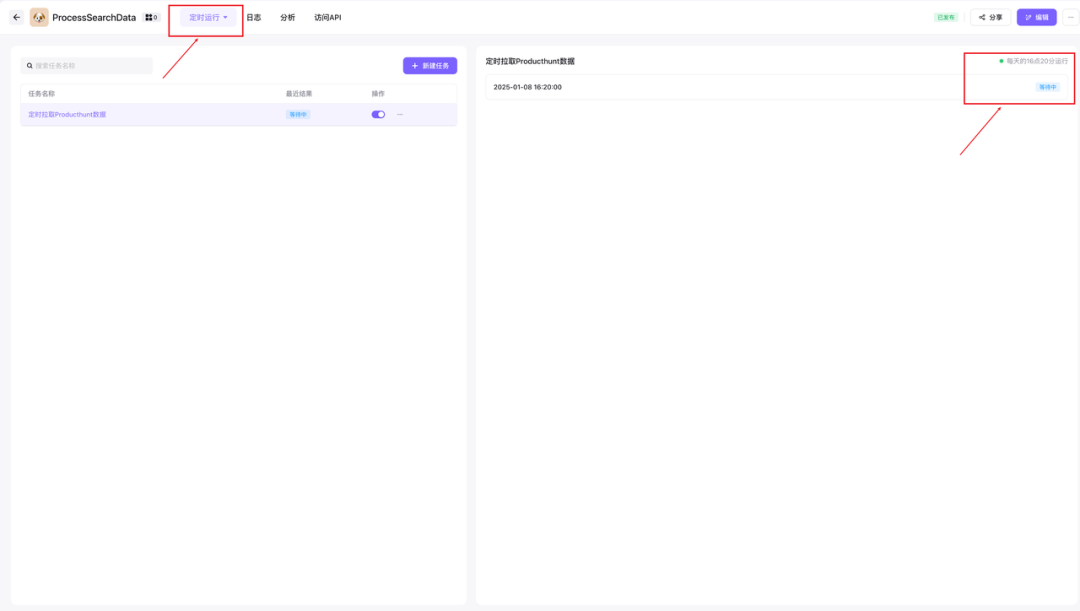Focus the 搜索任务名称 search field

tap(87, 65)
